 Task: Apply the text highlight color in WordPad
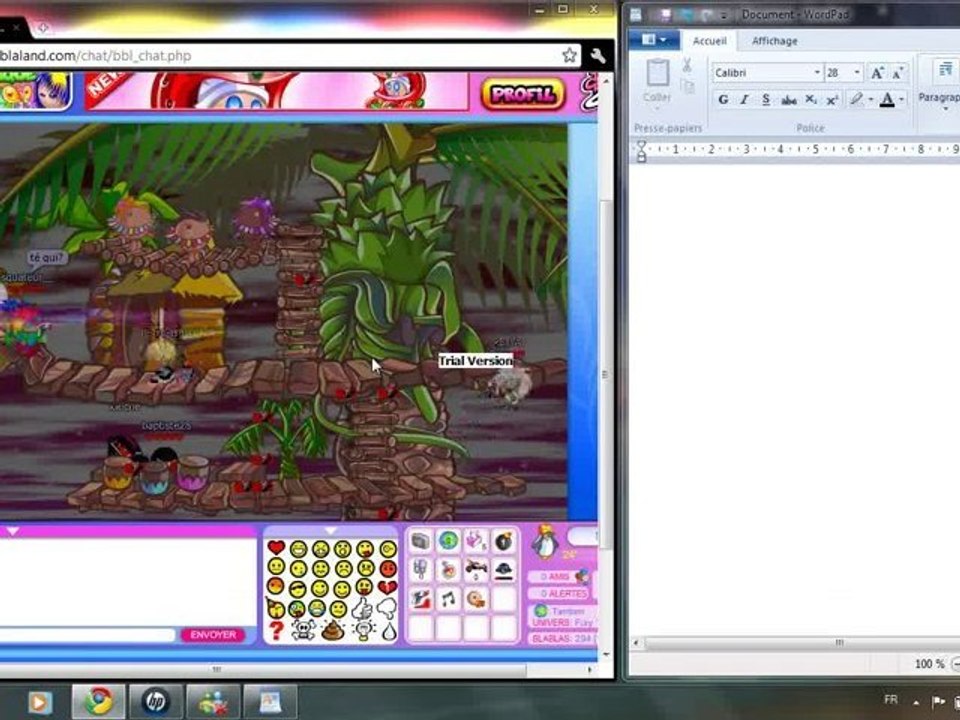click(x=856, y=99)
